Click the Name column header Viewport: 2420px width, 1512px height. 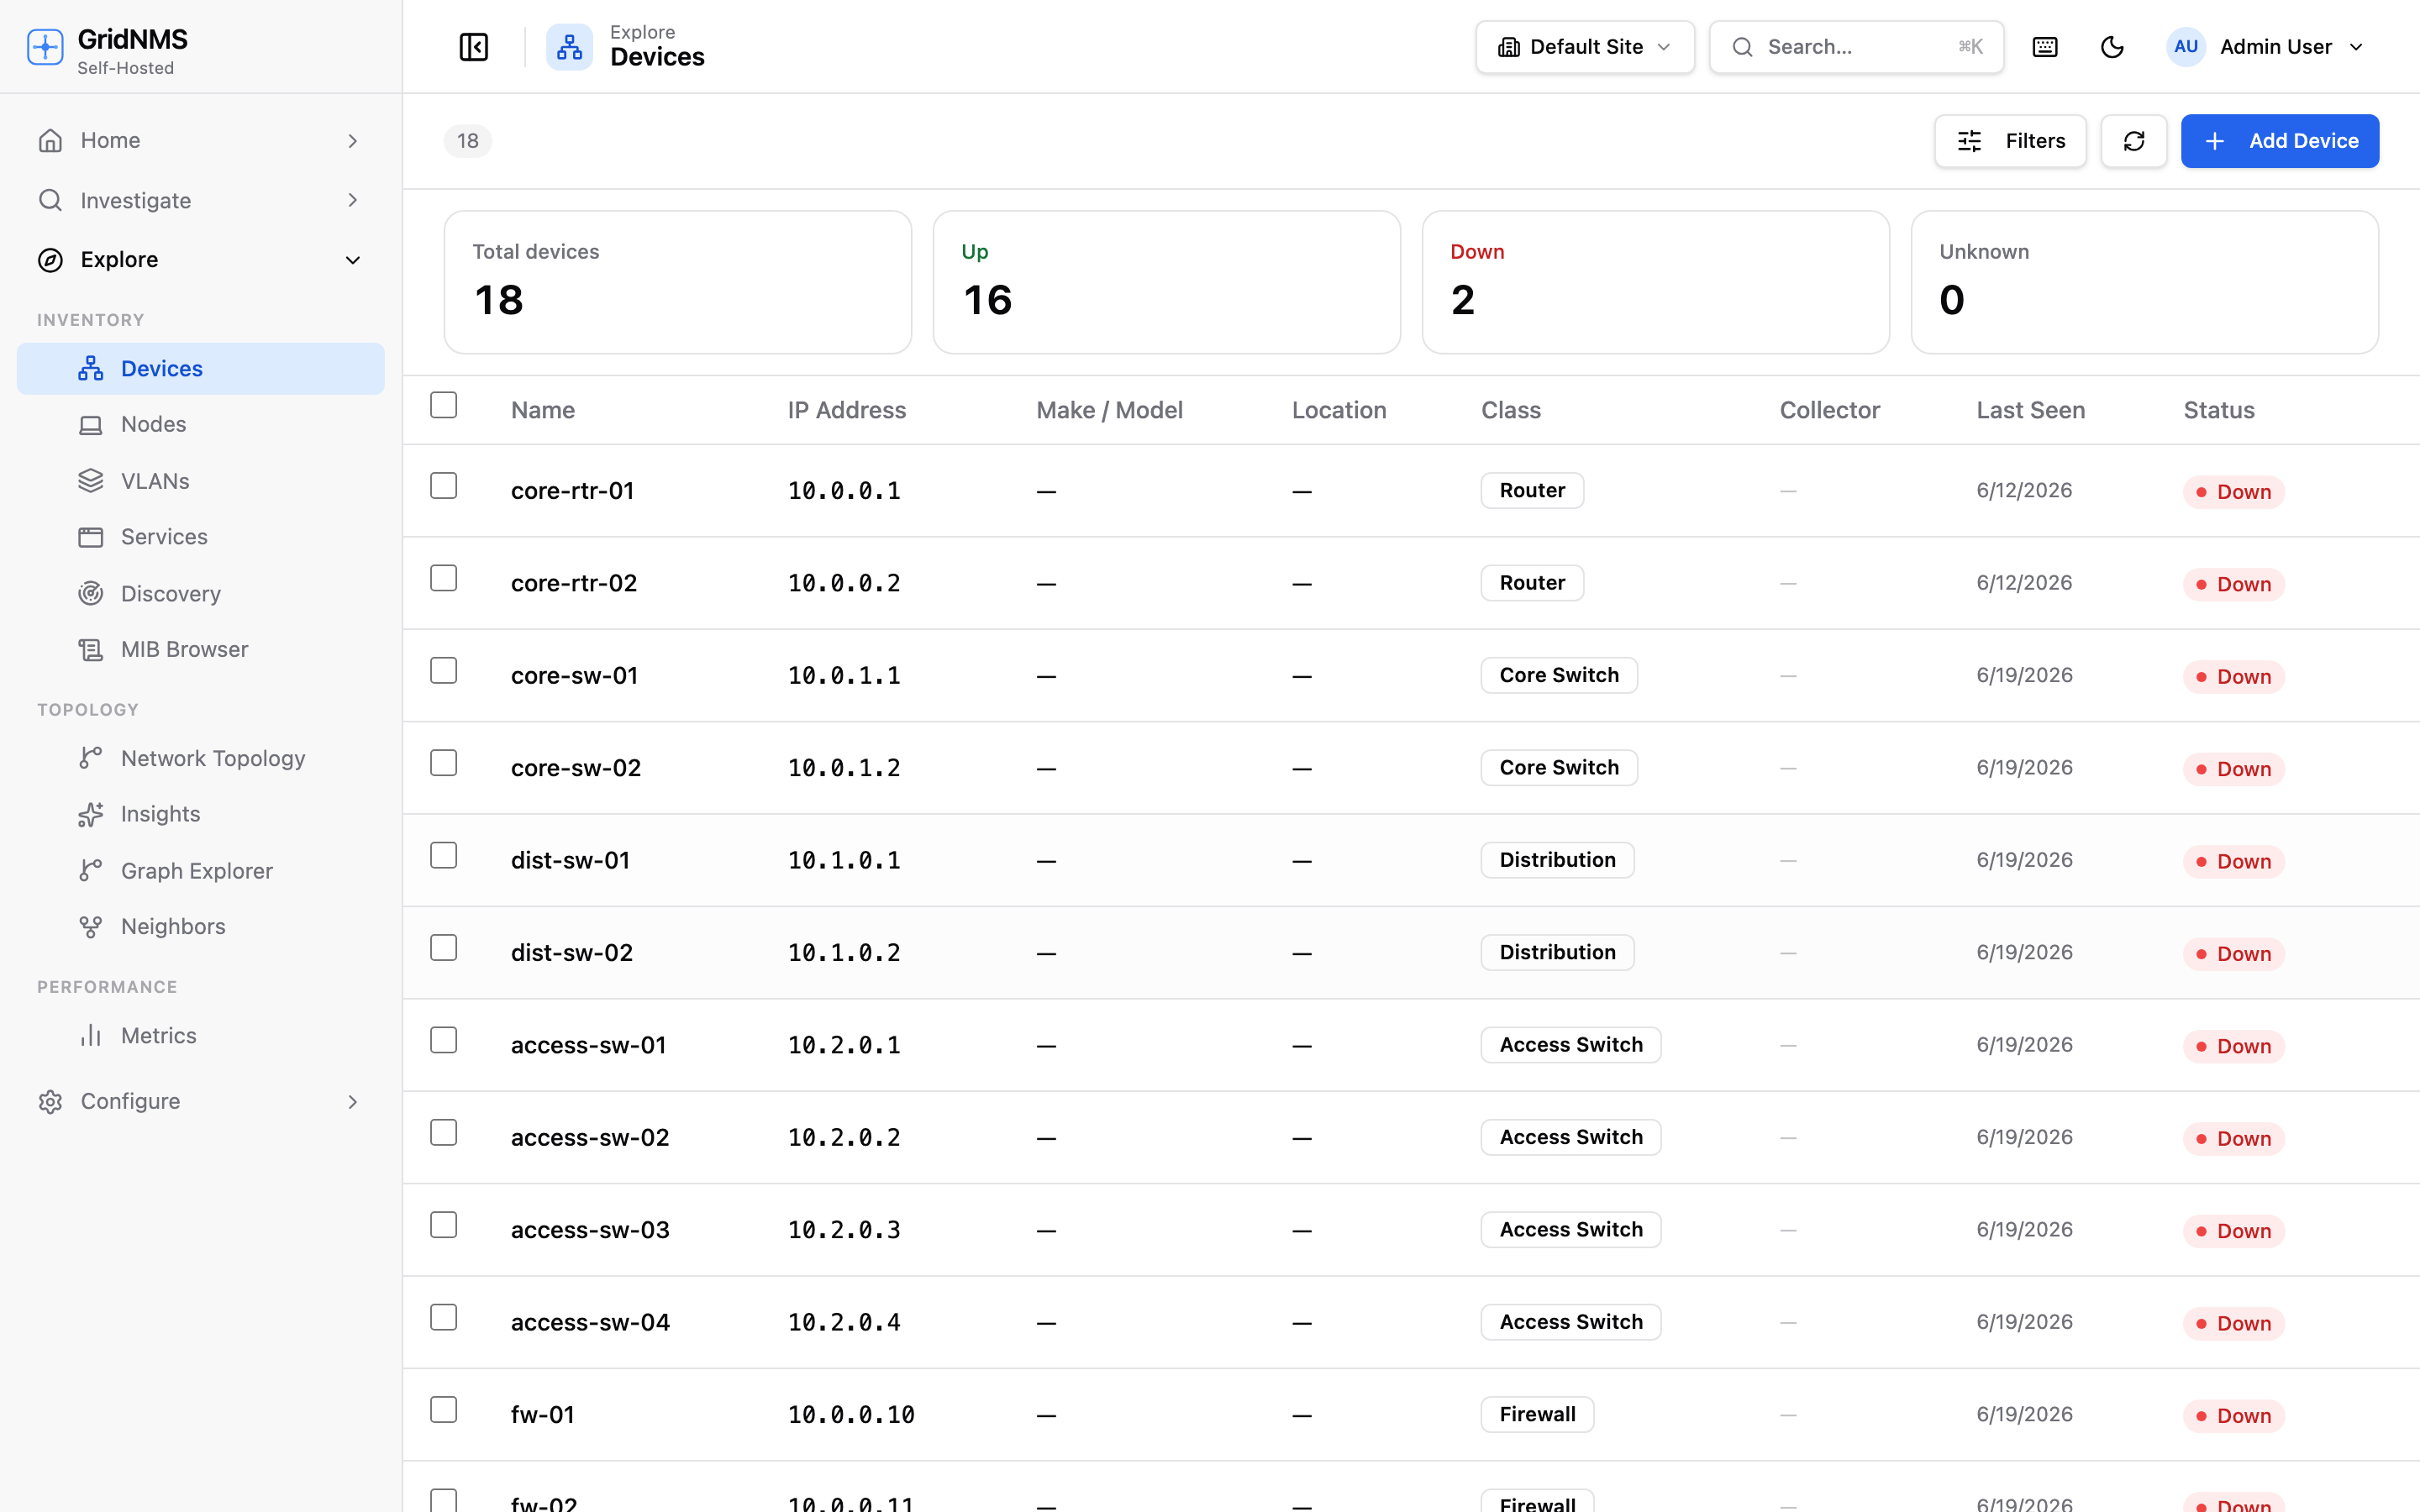click(x=543, y=410)
